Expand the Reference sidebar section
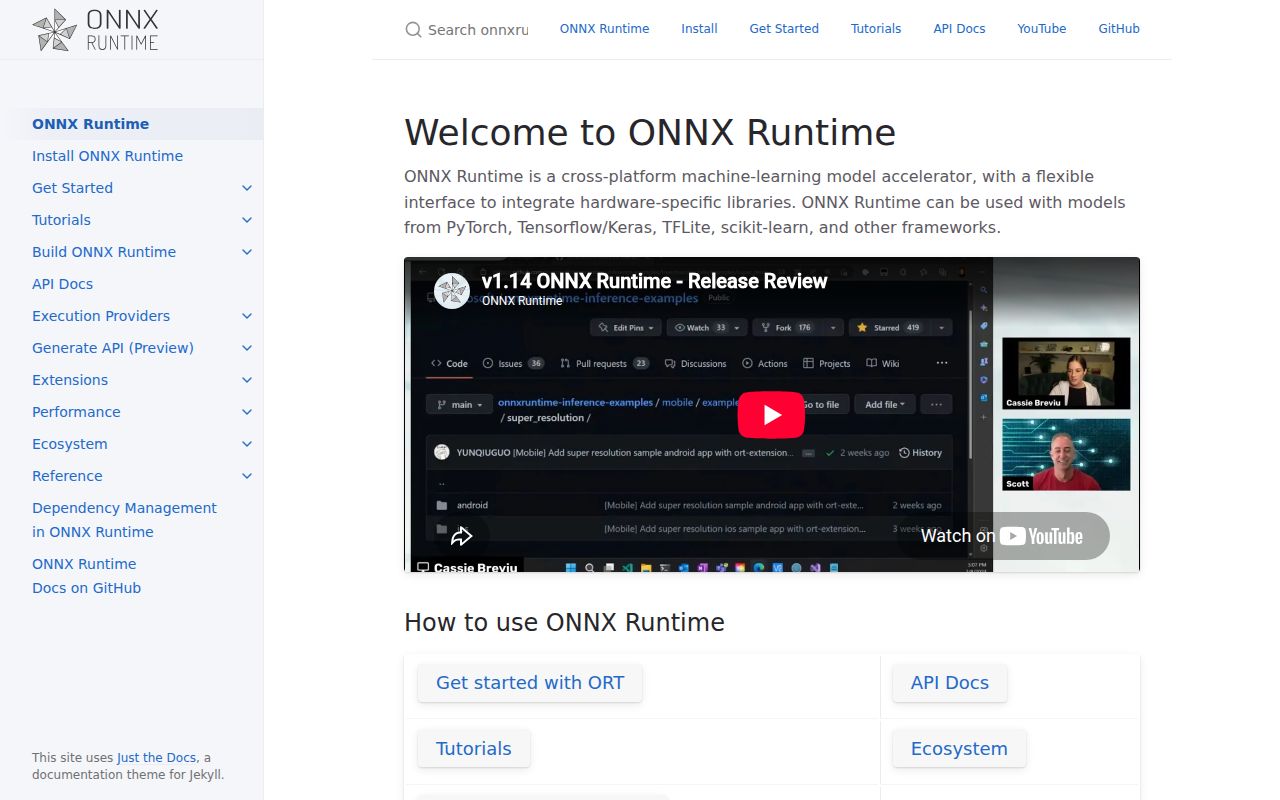 247,476
